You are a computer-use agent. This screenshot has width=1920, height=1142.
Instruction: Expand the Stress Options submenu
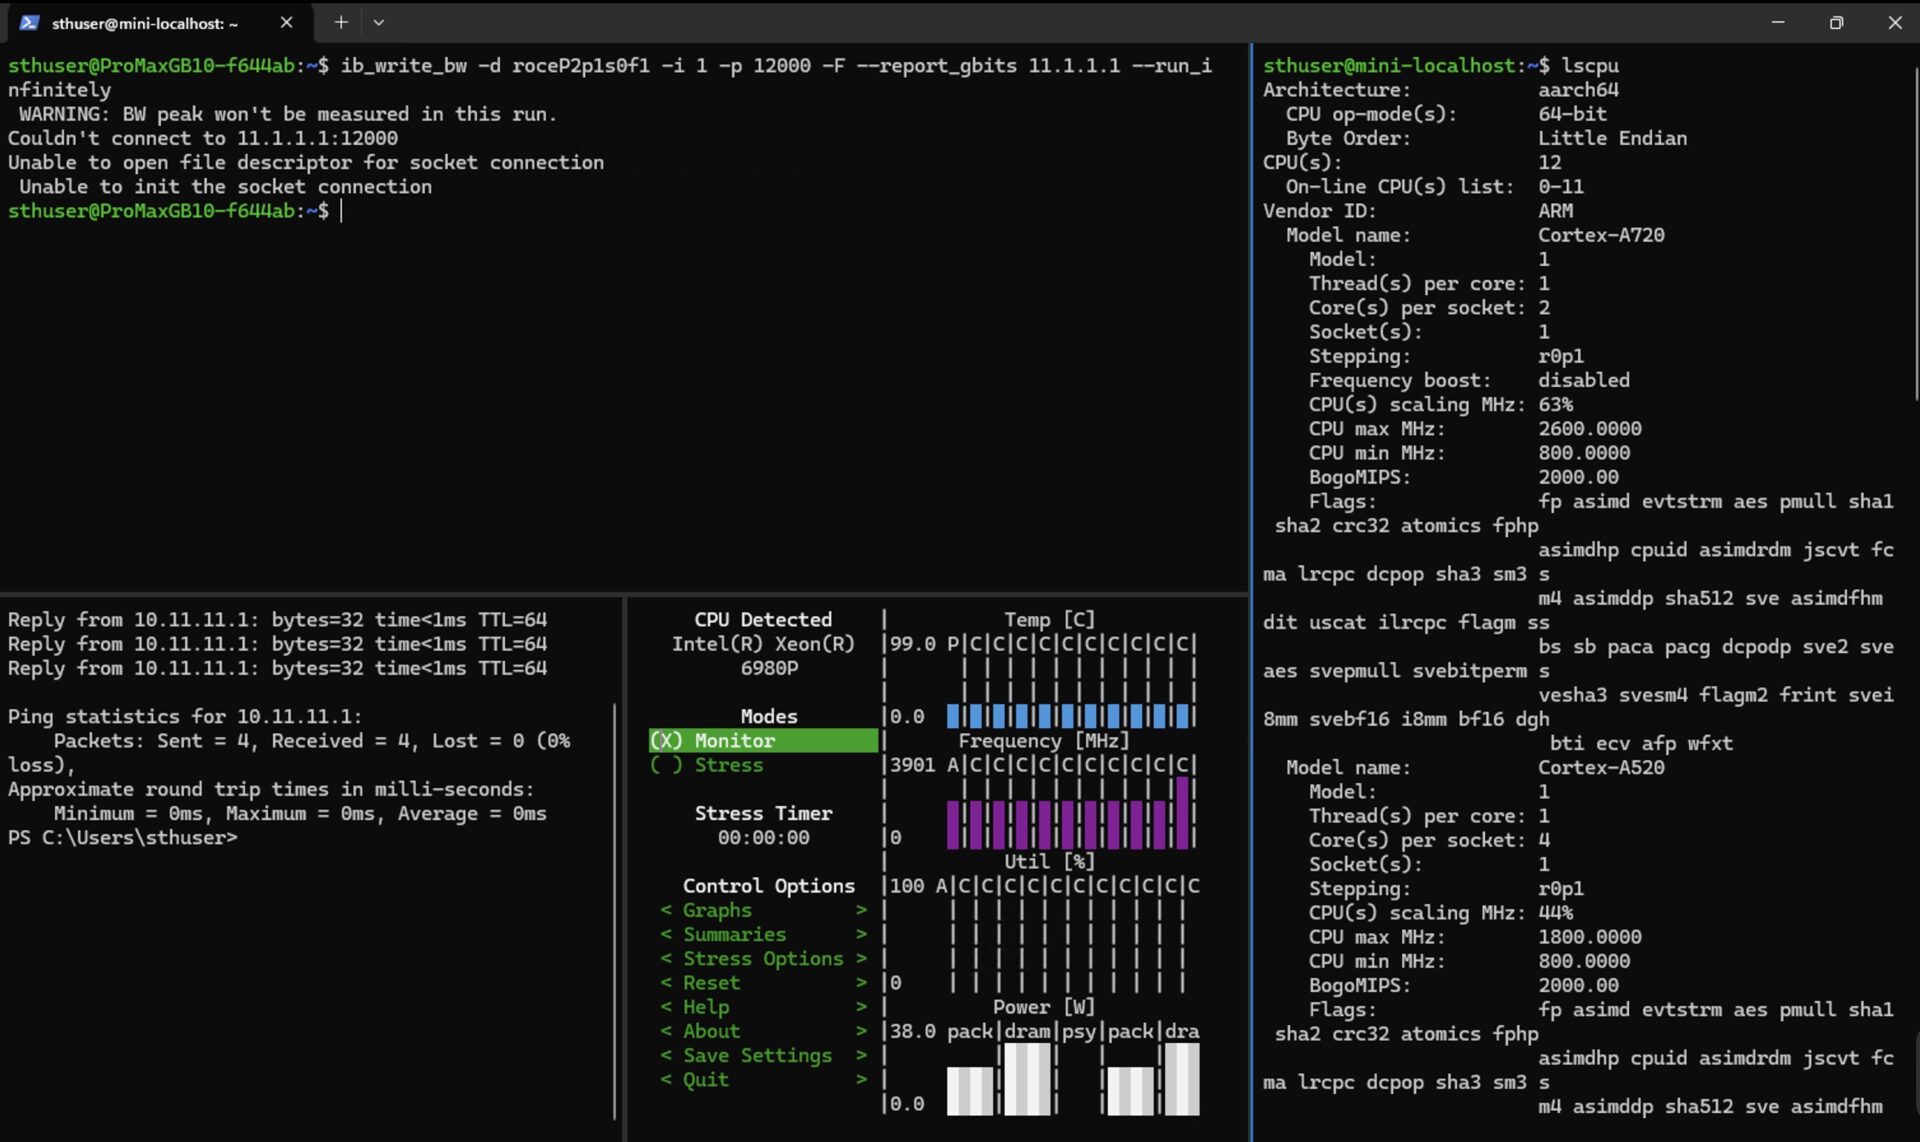(764, 958)
